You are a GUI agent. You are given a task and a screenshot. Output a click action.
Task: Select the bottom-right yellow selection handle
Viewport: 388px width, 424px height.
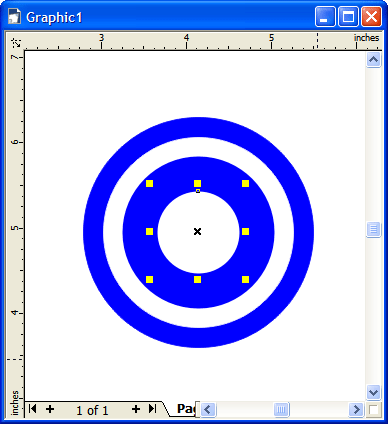(x=245, y=279)
